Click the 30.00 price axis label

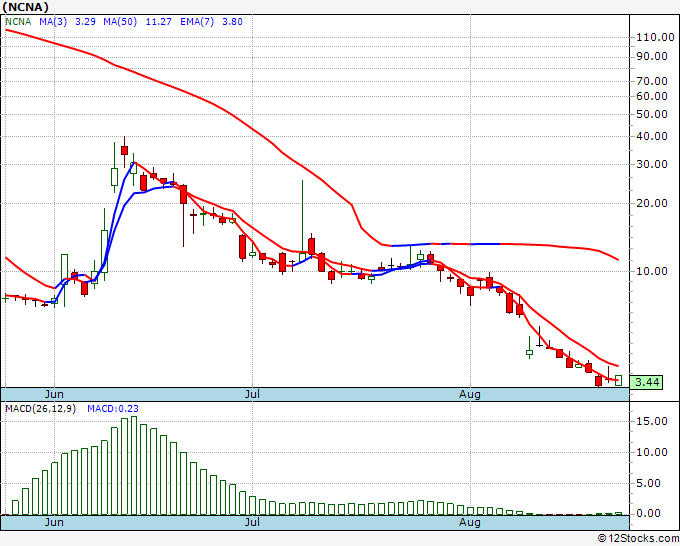[x=652, y=164]
